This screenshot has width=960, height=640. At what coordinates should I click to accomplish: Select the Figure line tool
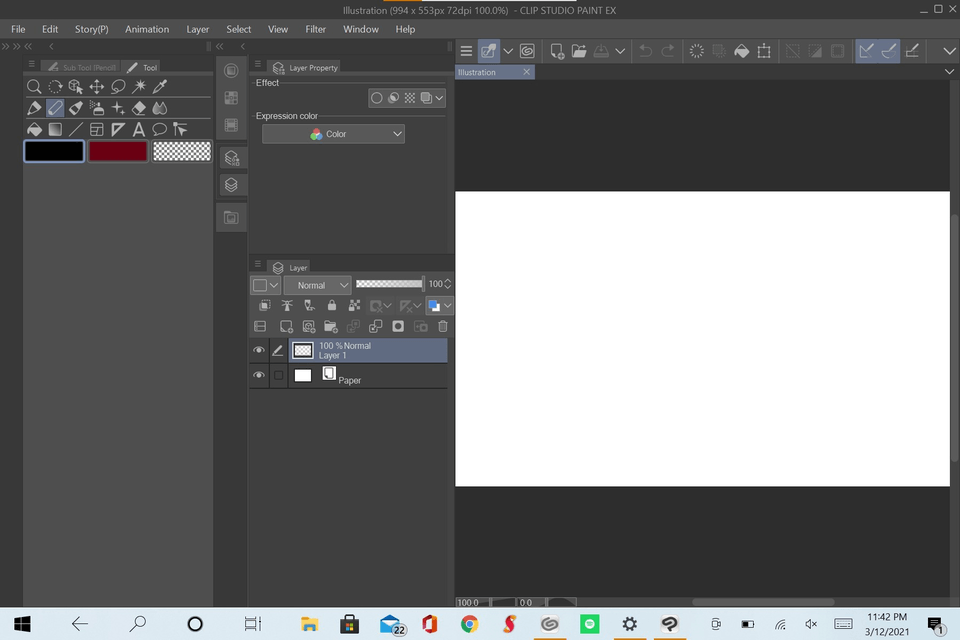coord(76,129)
